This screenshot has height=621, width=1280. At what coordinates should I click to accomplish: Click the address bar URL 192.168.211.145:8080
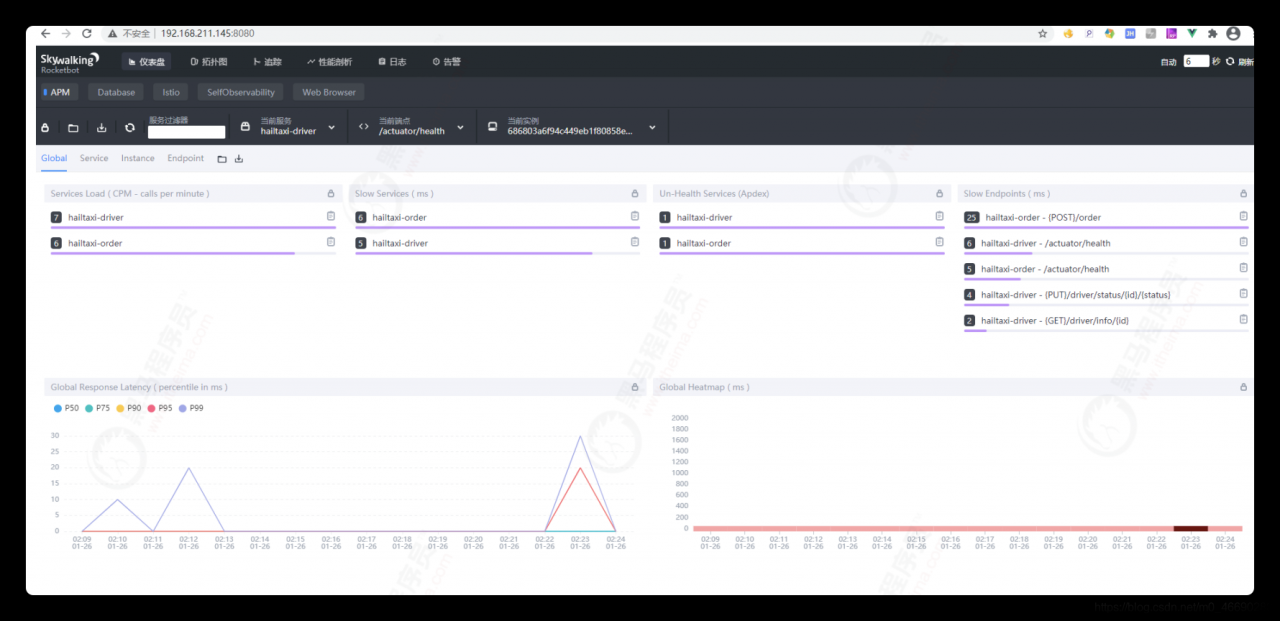(208, 33)
